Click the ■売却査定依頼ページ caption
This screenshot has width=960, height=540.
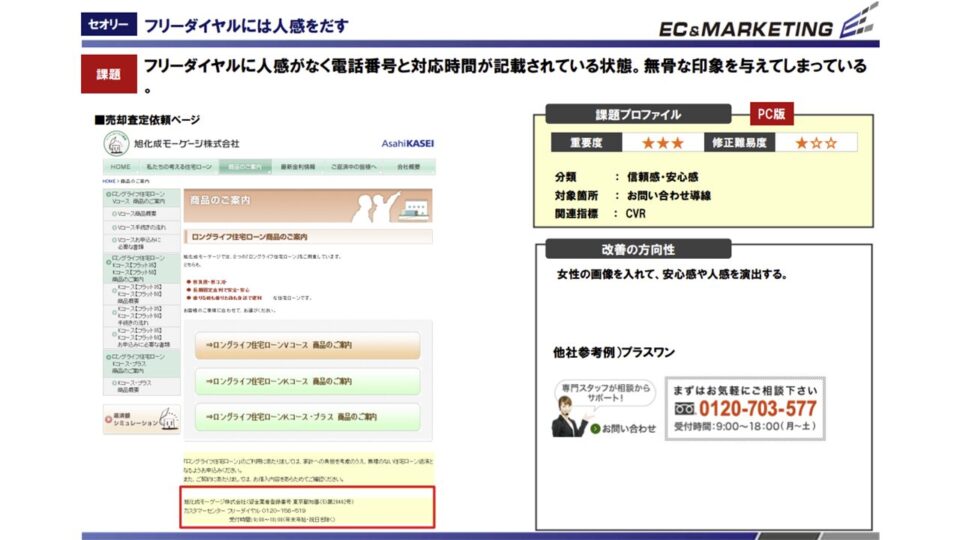tap(148, 119)
